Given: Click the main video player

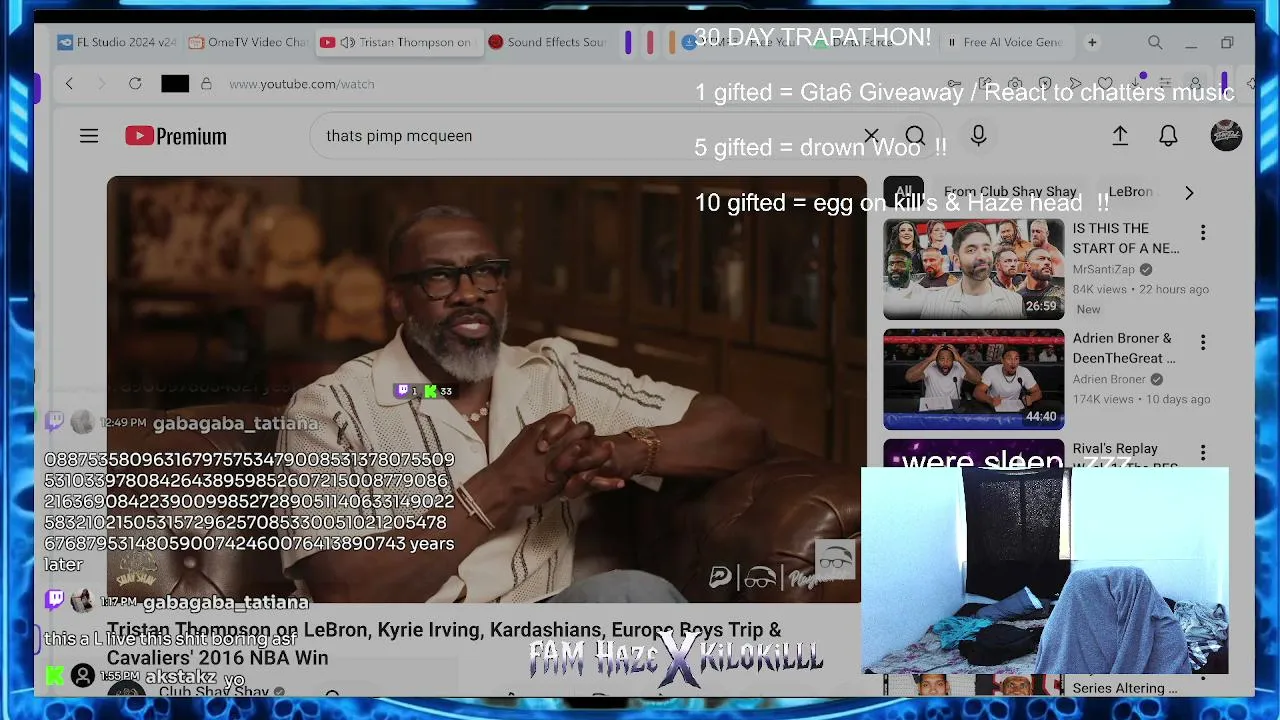Looking at the screenshot, I should click(x=487, y=390).
